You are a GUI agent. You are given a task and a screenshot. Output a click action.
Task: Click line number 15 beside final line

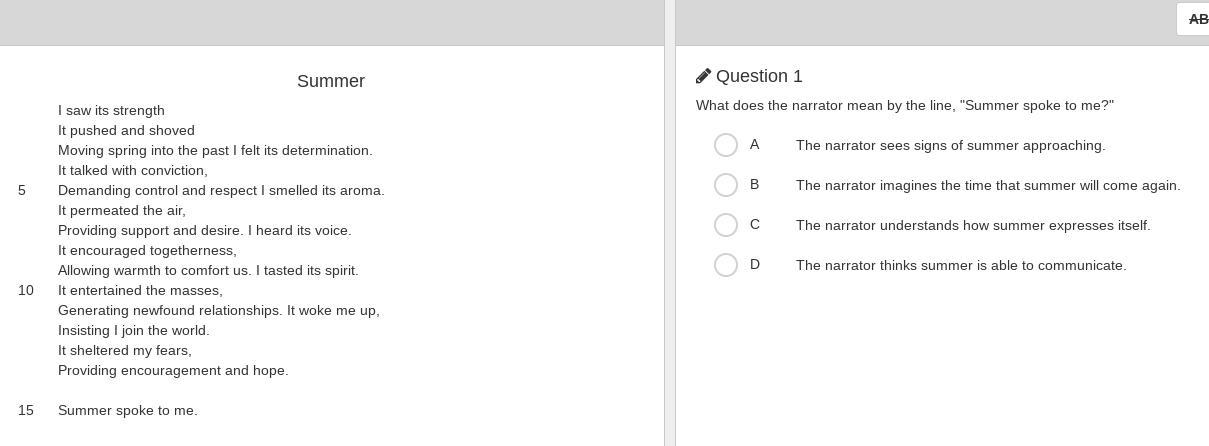[x=26, y=410]
